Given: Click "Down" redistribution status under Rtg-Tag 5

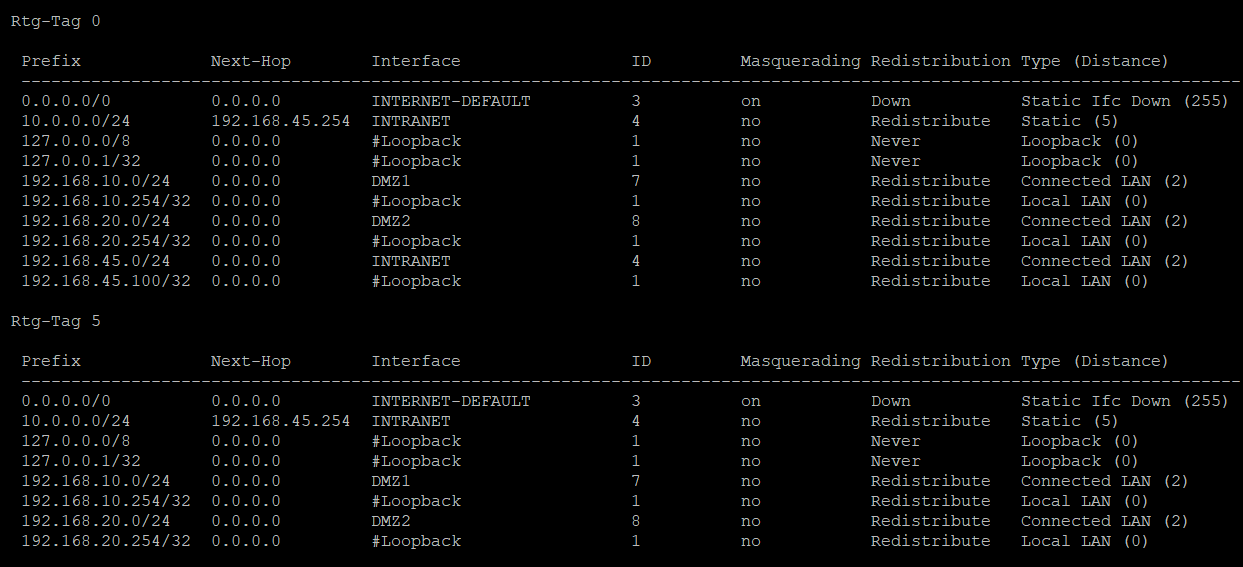Looking at the screenshot, I should click(890, 401).
